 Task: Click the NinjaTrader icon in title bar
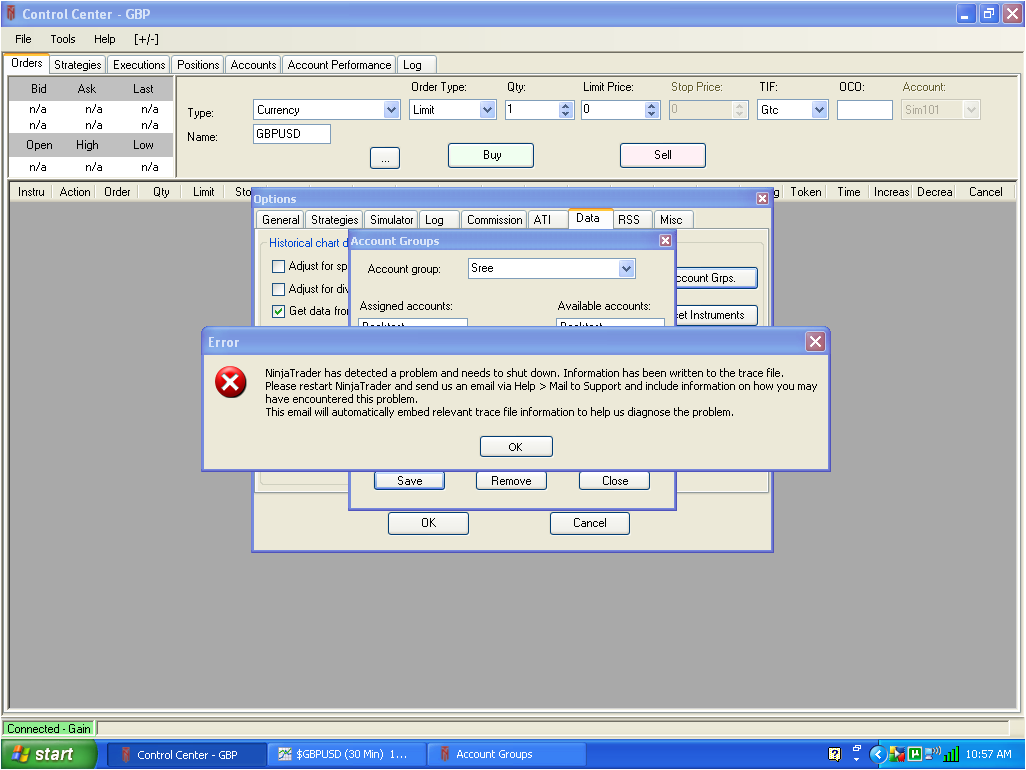coord(11,13)
